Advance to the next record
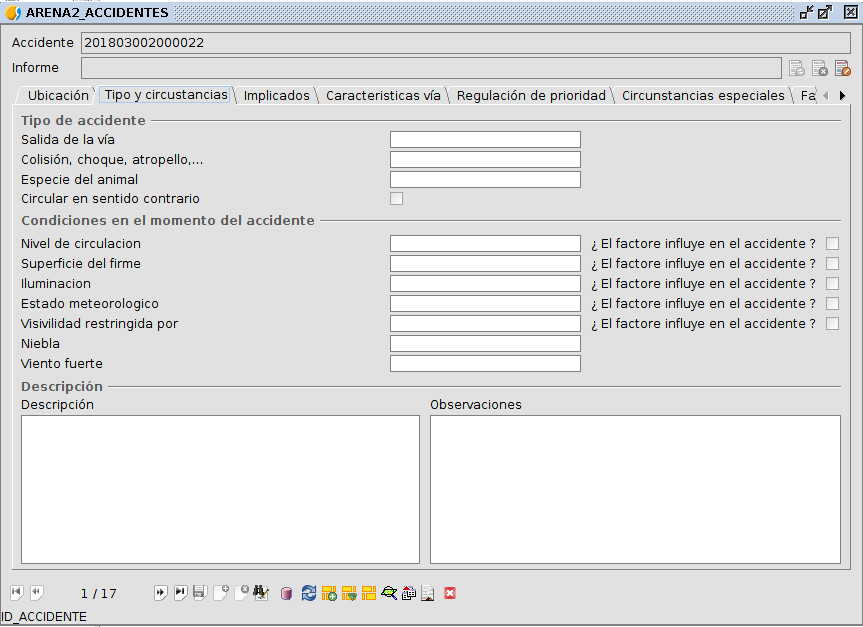 [160, 593]
